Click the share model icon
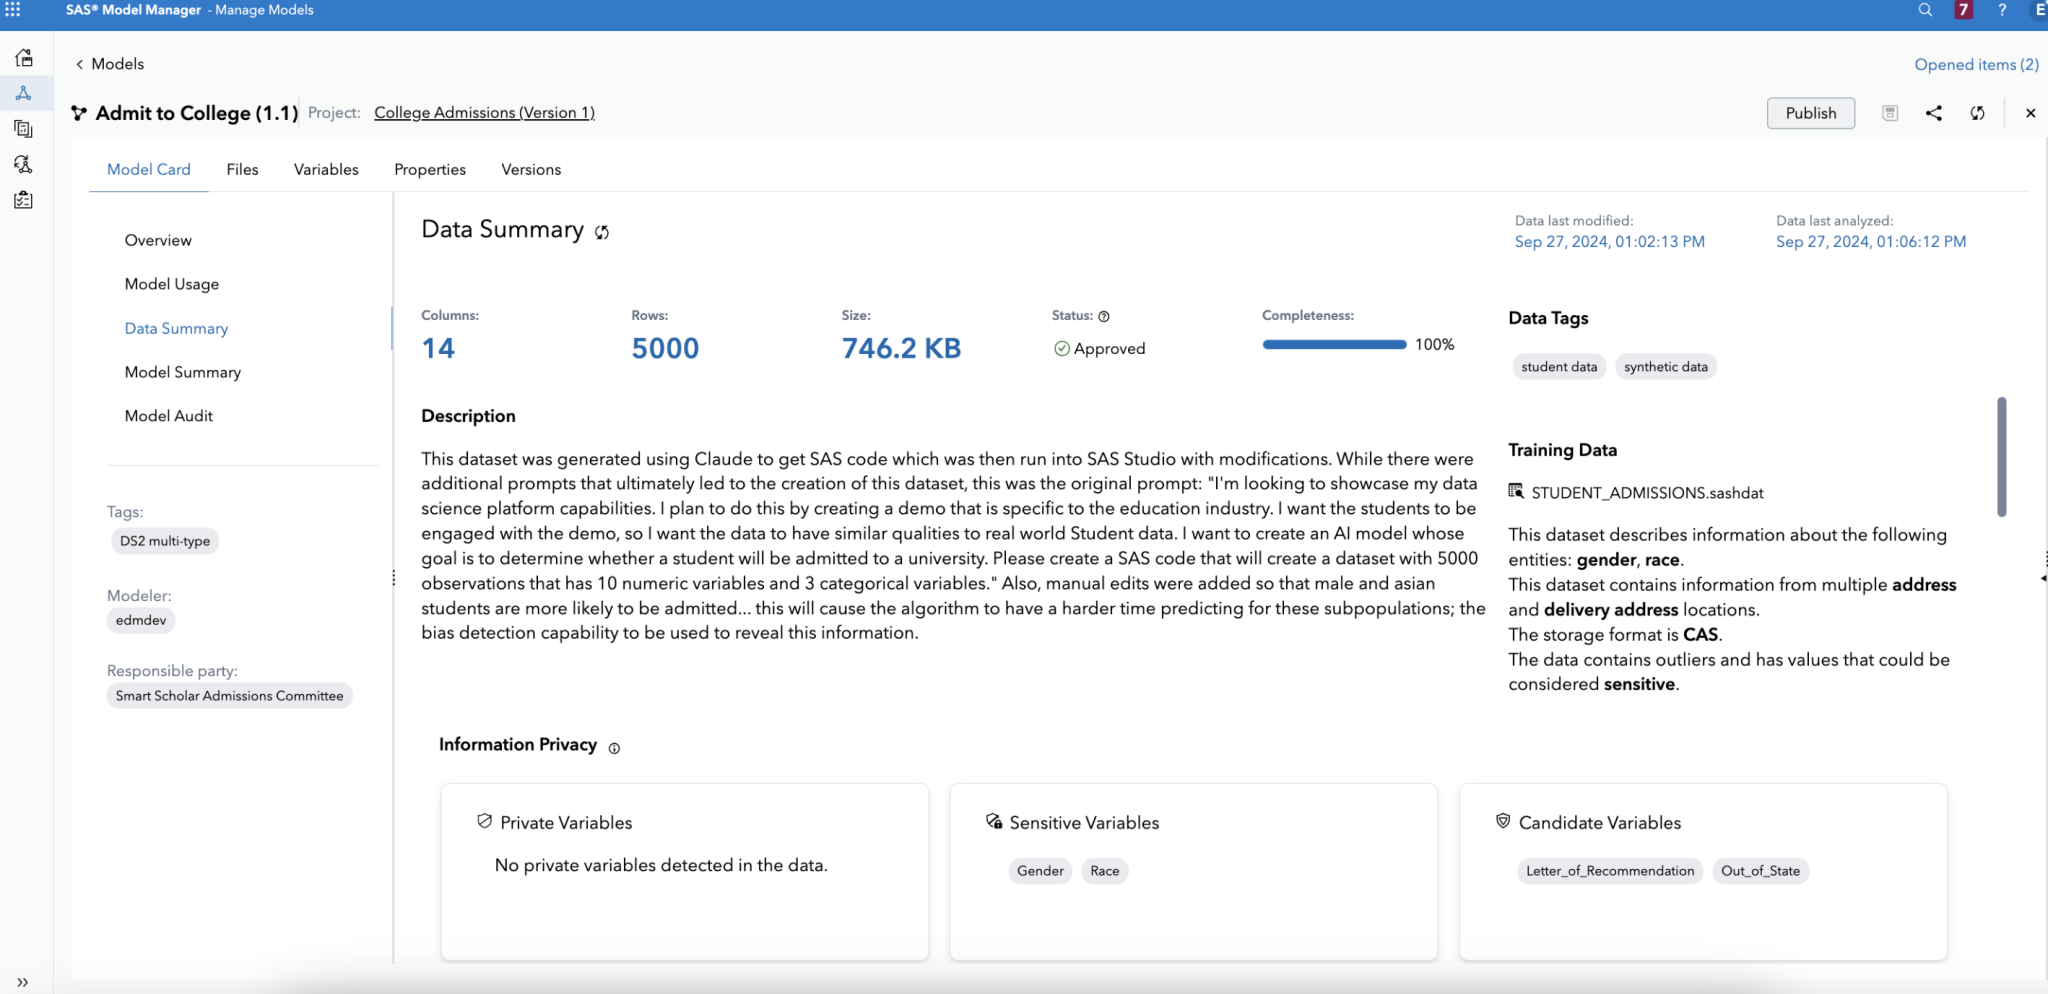 point(1934,113)
